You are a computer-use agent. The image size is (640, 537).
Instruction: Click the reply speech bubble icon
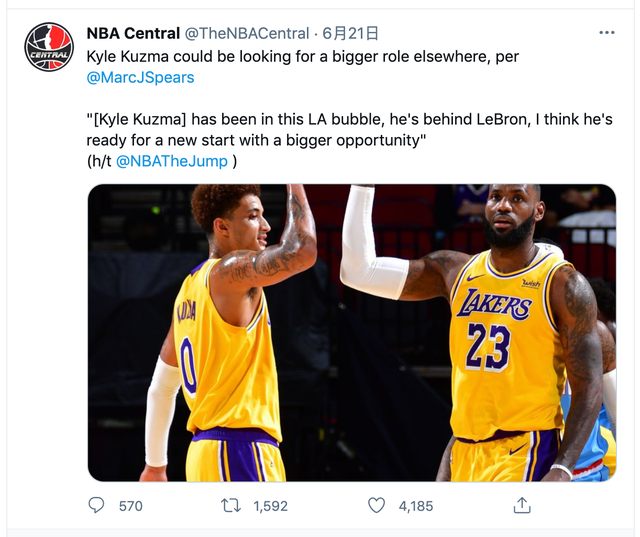pyautogui.click(x=97, y=506)
